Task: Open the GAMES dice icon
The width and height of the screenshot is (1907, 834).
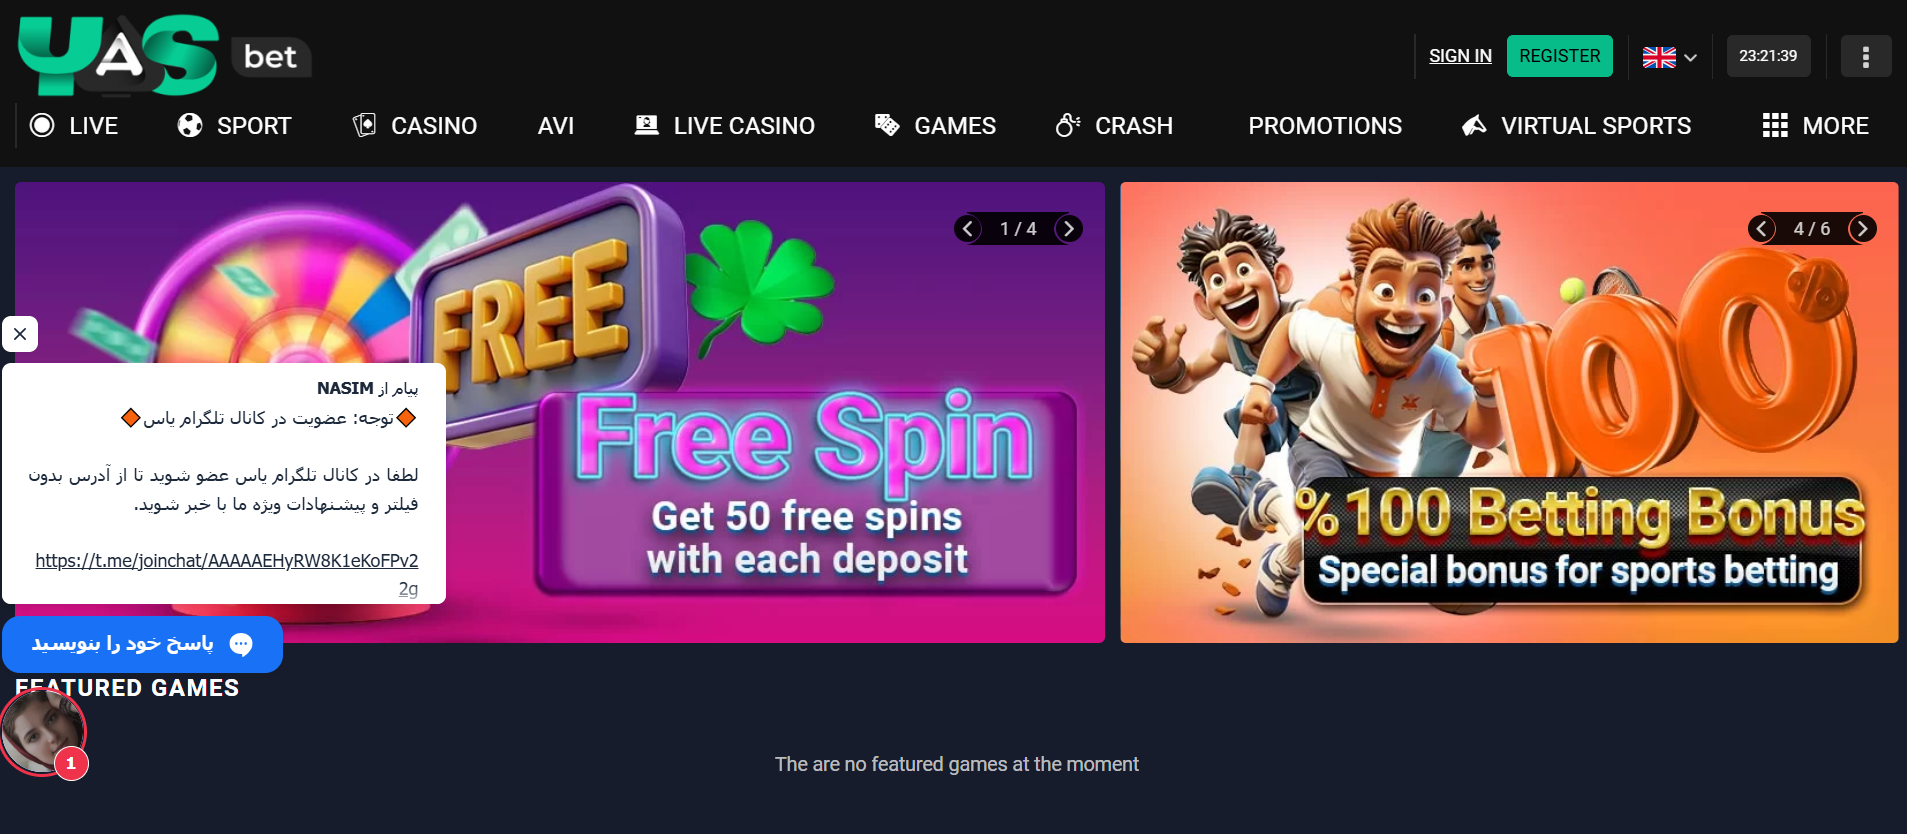Action: pos(887,125)
